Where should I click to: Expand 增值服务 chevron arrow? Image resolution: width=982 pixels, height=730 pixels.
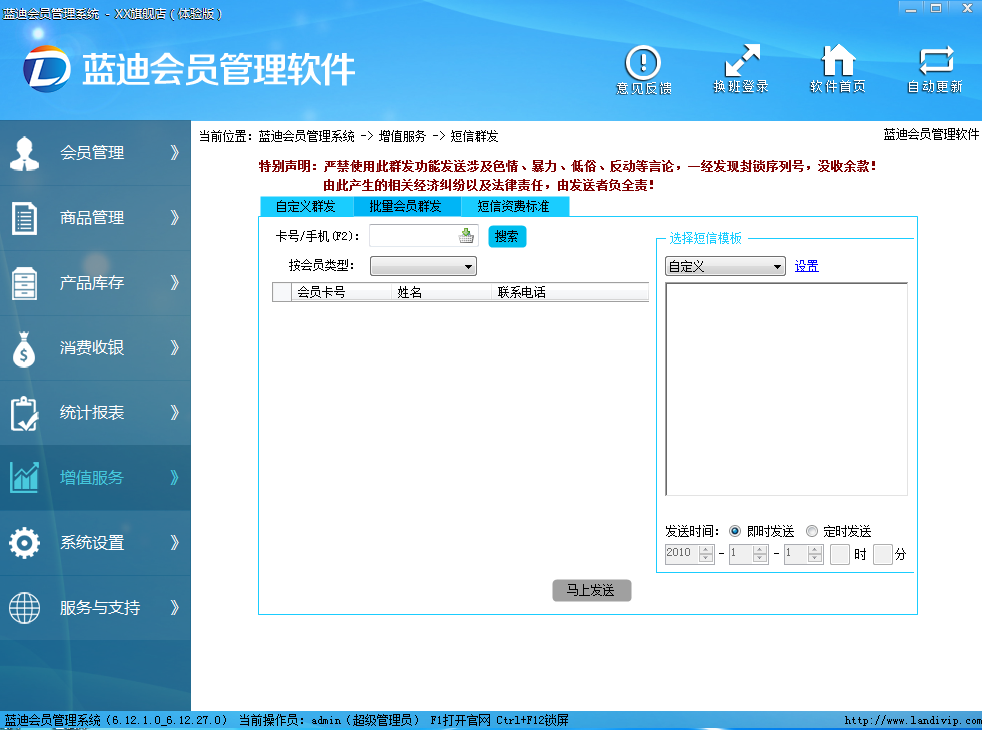[175, 478]
